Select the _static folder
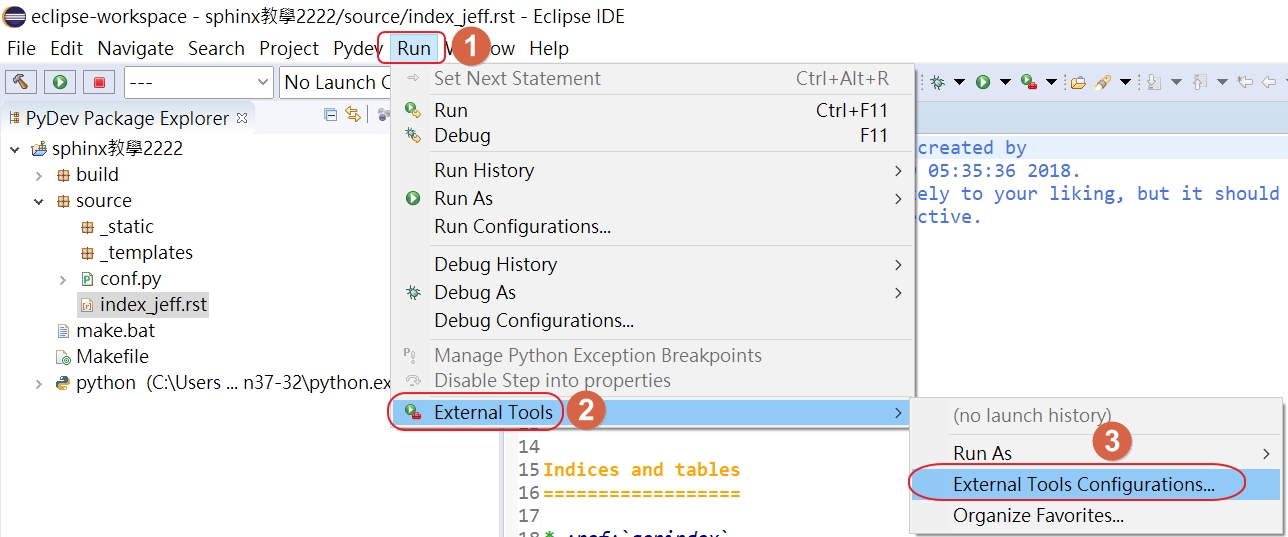 click(x=117, y=227)
